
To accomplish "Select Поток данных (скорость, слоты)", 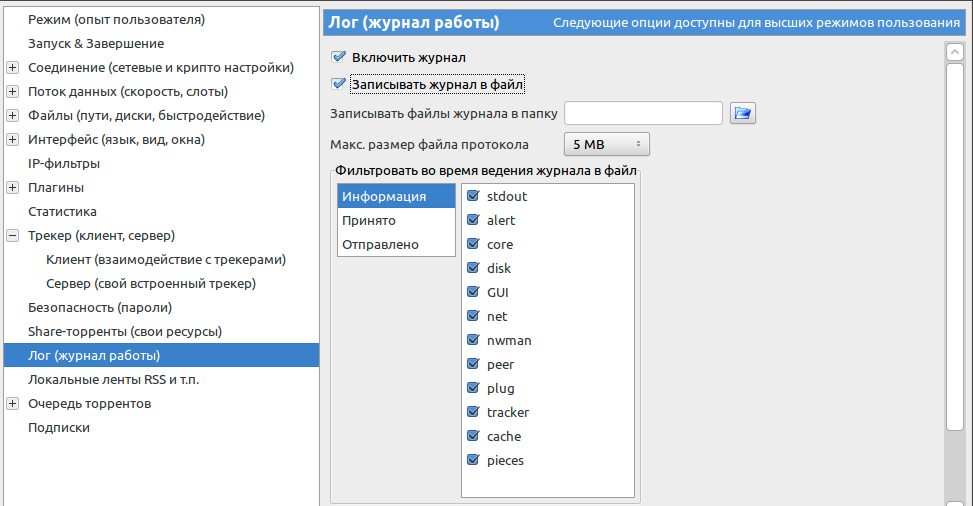I will (x=128, y=91).
